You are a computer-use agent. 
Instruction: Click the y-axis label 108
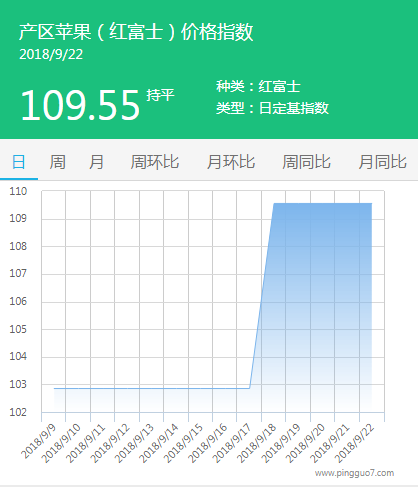coord(18,246)
